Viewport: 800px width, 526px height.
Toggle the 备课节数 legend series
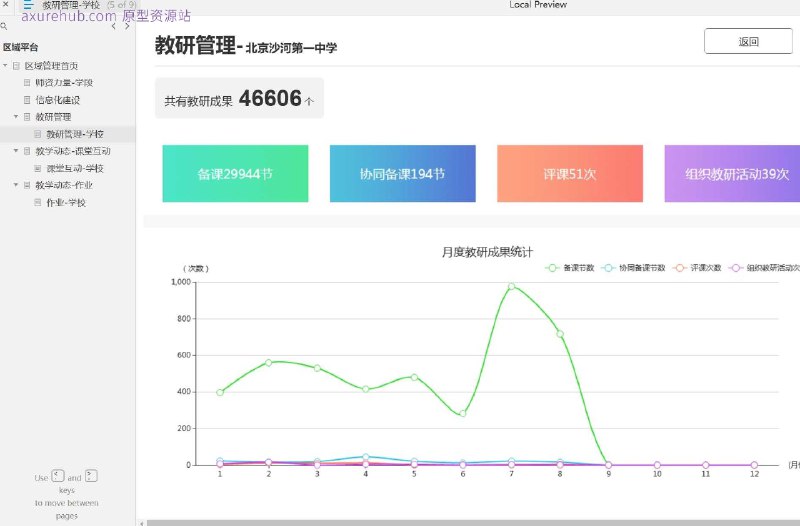coord(570,268)
